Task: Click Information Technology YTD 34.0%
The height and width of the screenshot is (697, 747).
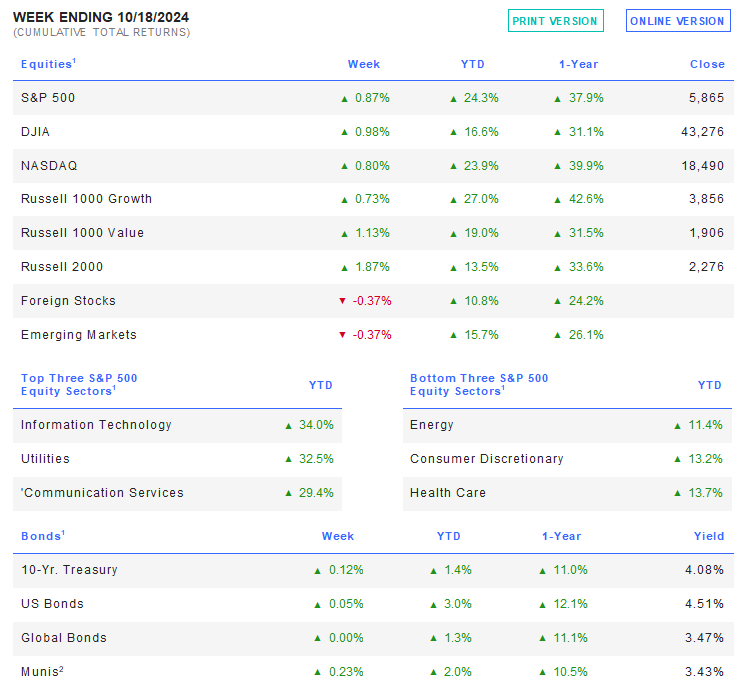Action: (316, 425)
